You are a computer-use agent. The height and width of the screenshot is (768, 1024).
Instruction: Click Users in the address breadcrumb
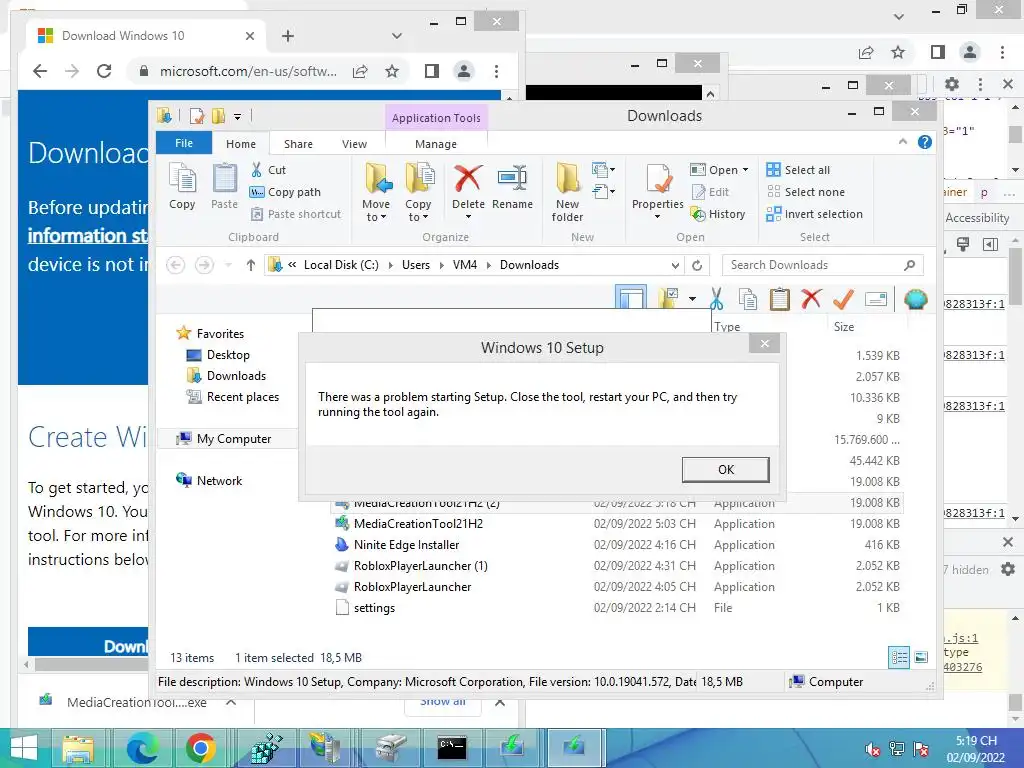[416, 265]
